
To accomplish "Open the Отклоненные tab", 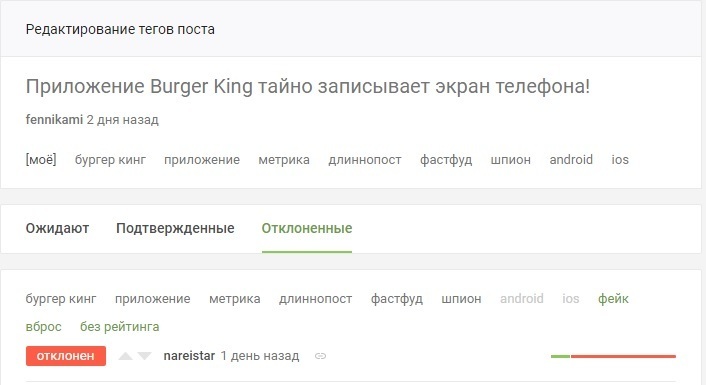I will pyautogui.click(x=307, y=228).
